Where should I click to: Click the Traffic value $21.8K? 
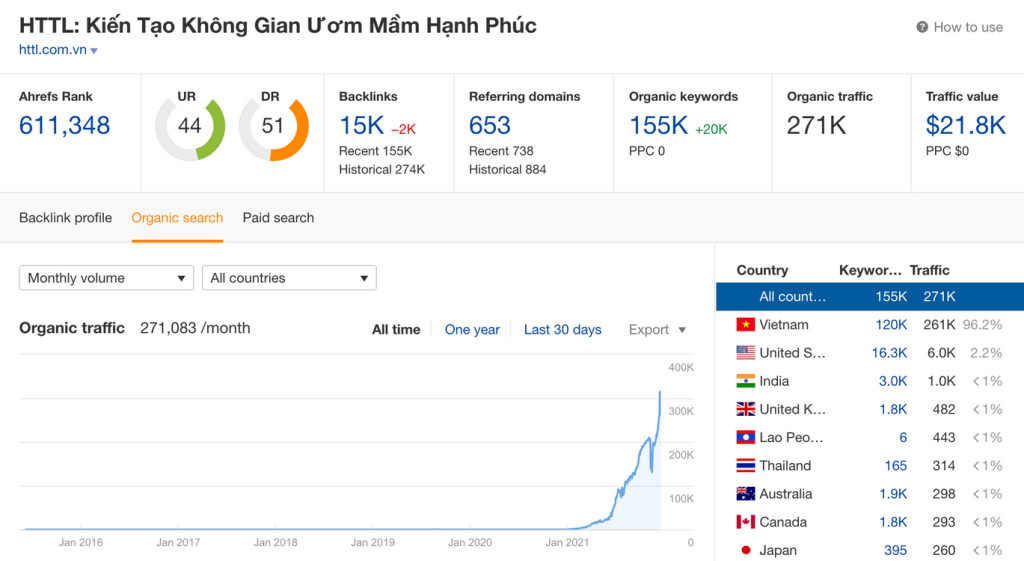pos(965,125)
